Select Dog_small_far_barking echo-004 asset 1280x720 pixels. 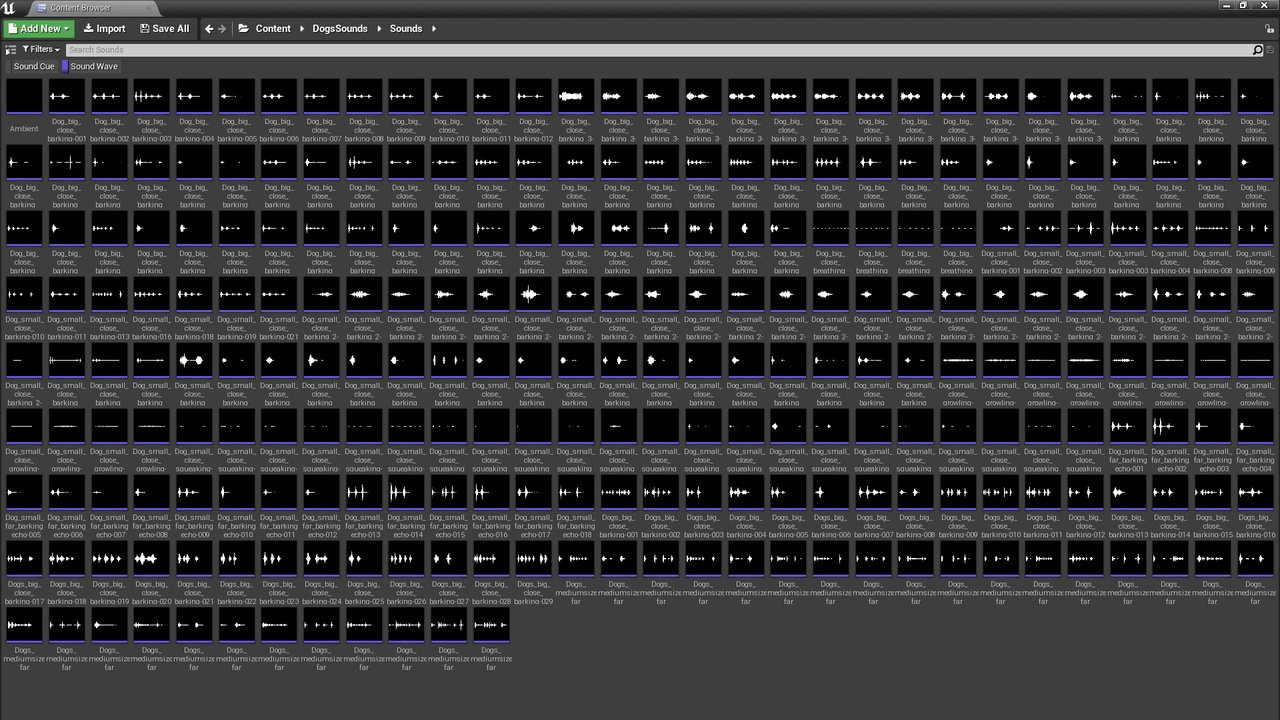coord(1255,438)
